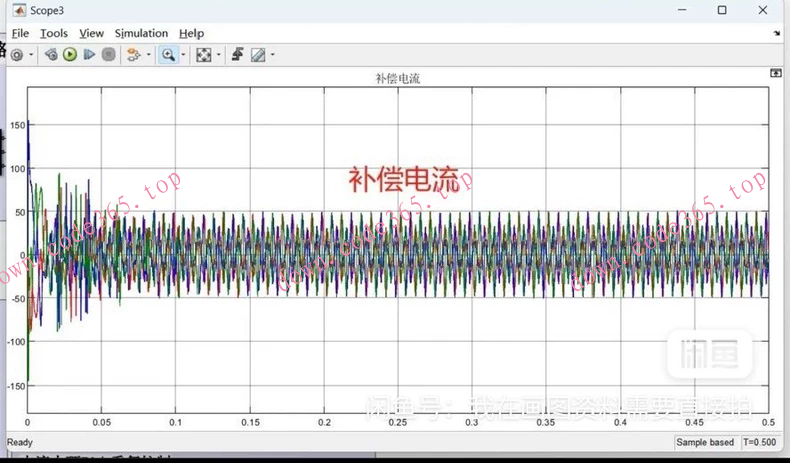Click the Step Back button
This screenshot has width=790, height=463.
pyautogui.click(x=51, y=55)
